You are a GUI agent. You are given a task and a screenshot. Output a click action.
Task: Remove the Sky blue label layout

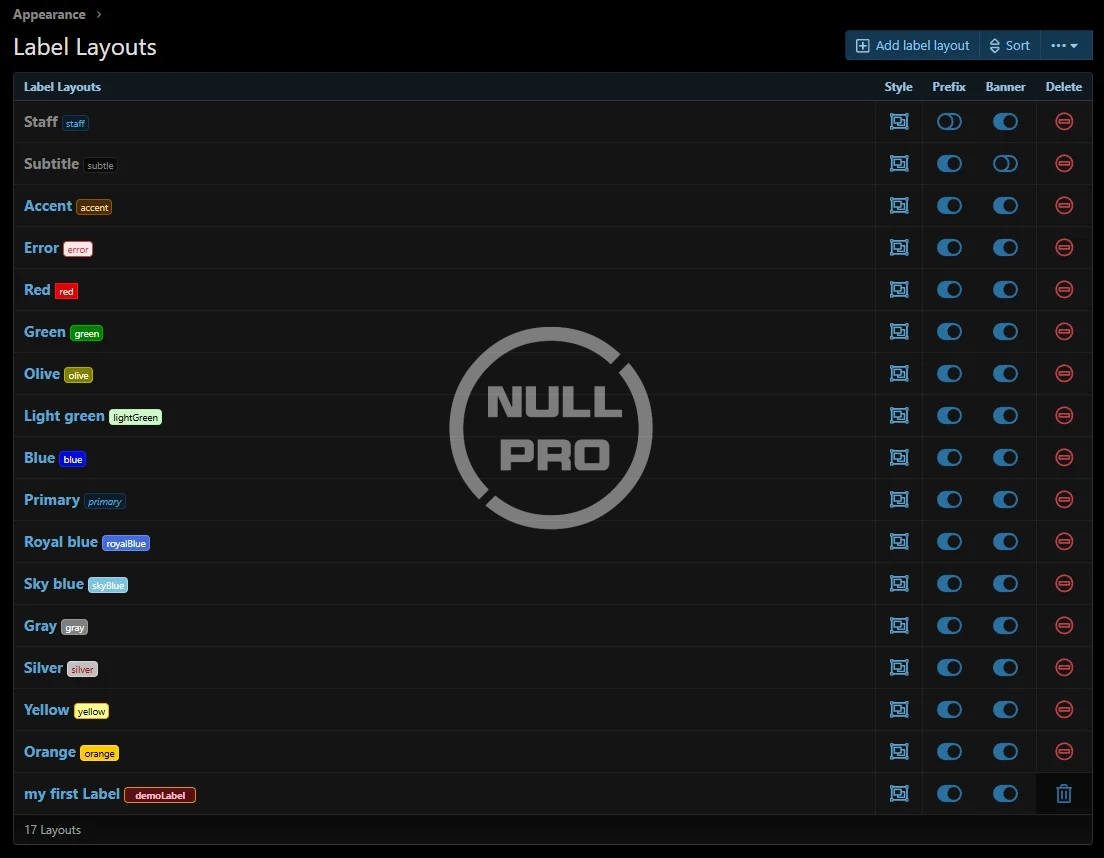1064,584
